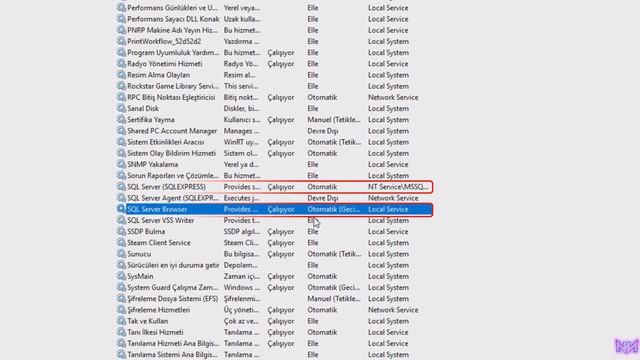640x360 pixels.
Task: Select the Tanılama Hizmeti Ana Bilgis... name
Action: [173, 343]
